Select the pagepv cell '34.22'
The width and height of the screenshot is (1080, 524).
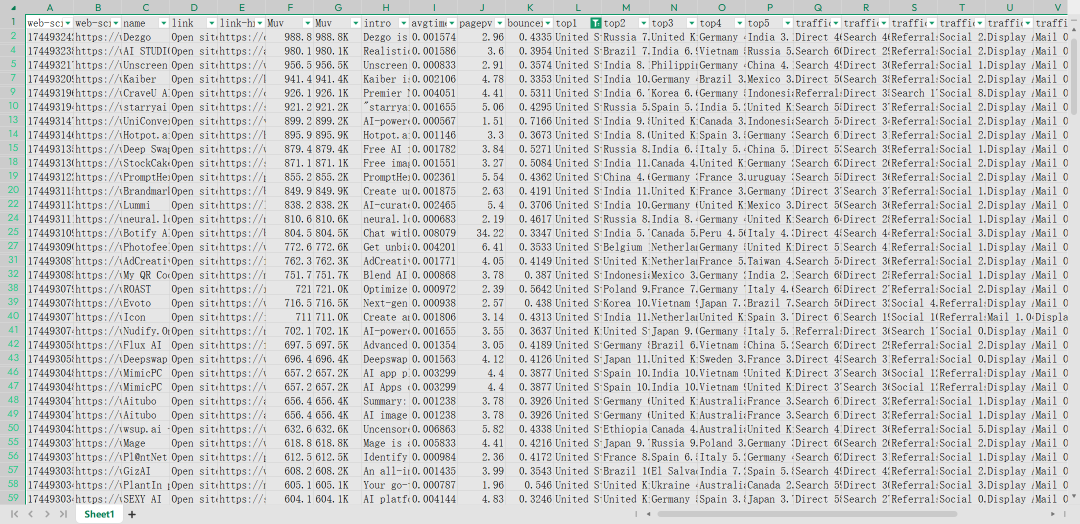tap(481, 233)
